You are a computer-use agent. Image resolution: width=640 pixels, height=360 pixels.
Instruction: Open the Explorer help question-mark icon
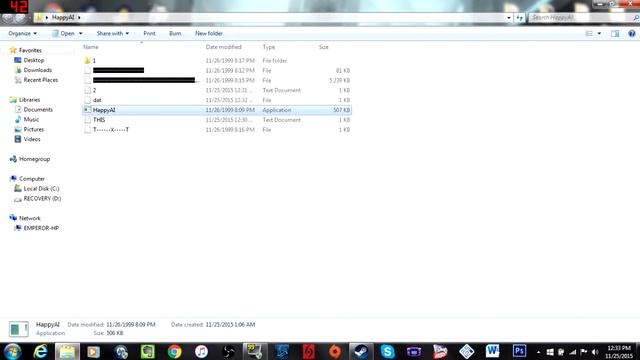(x=631, y=33)
